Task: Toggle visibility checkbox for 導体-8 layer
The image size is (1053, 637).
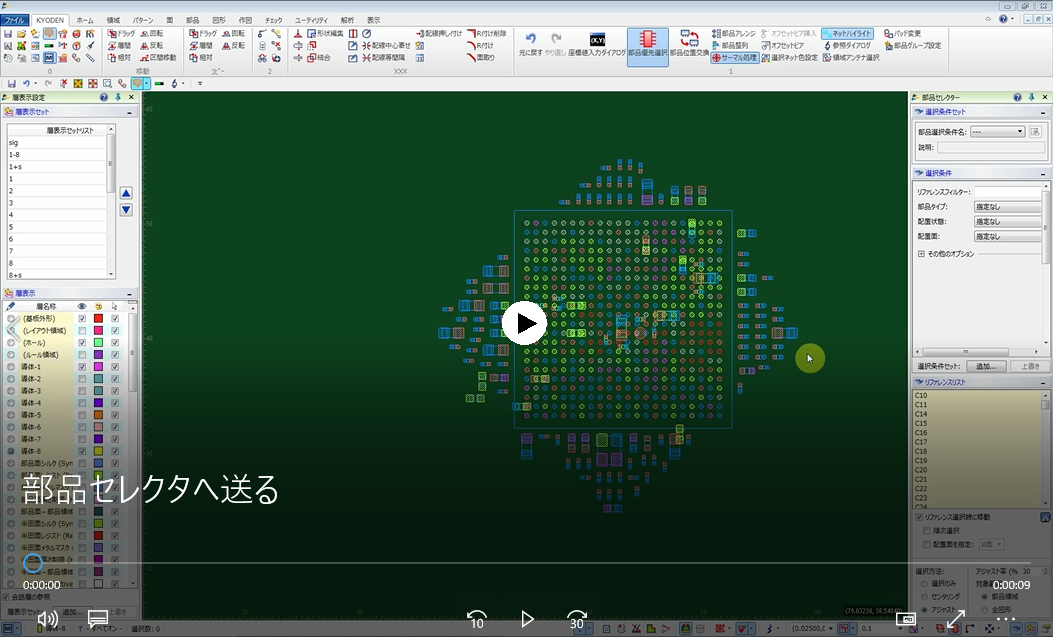Action: pyautogui.click(x=82, y=452)
